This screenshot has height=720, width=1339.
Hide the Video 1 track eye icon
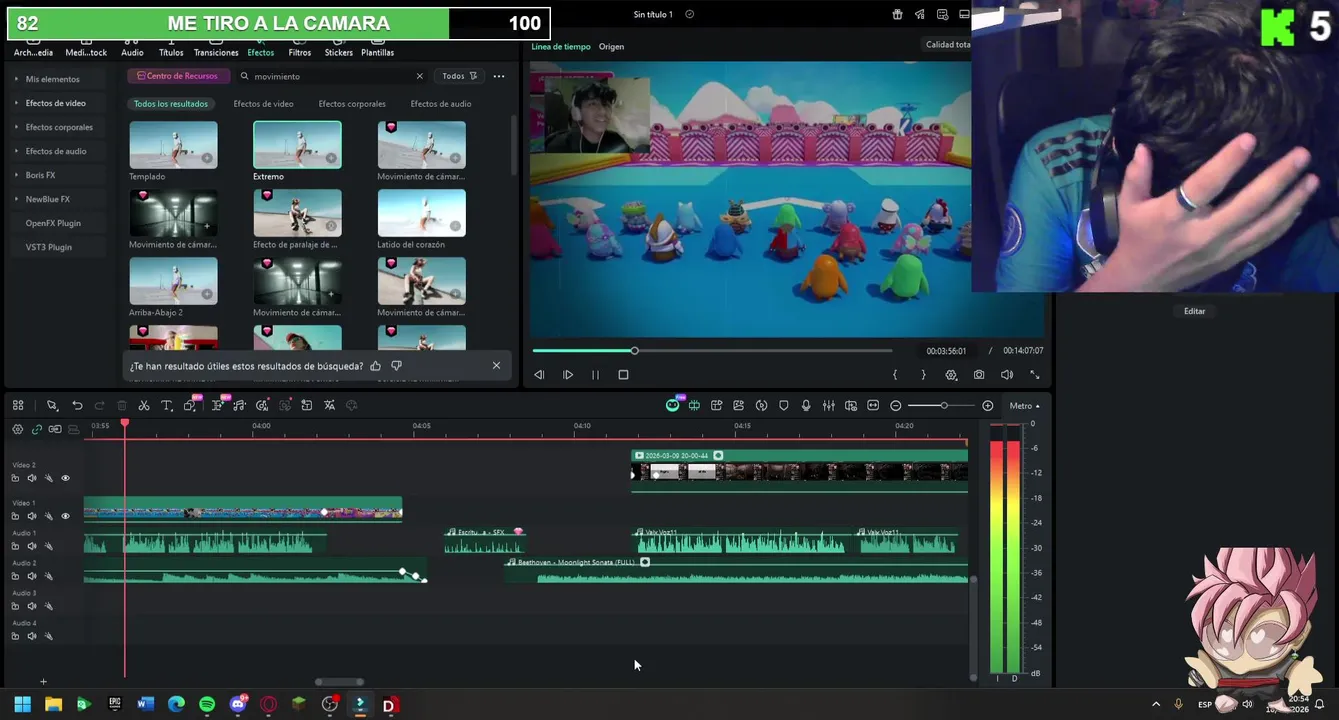[x=66, y=516]
